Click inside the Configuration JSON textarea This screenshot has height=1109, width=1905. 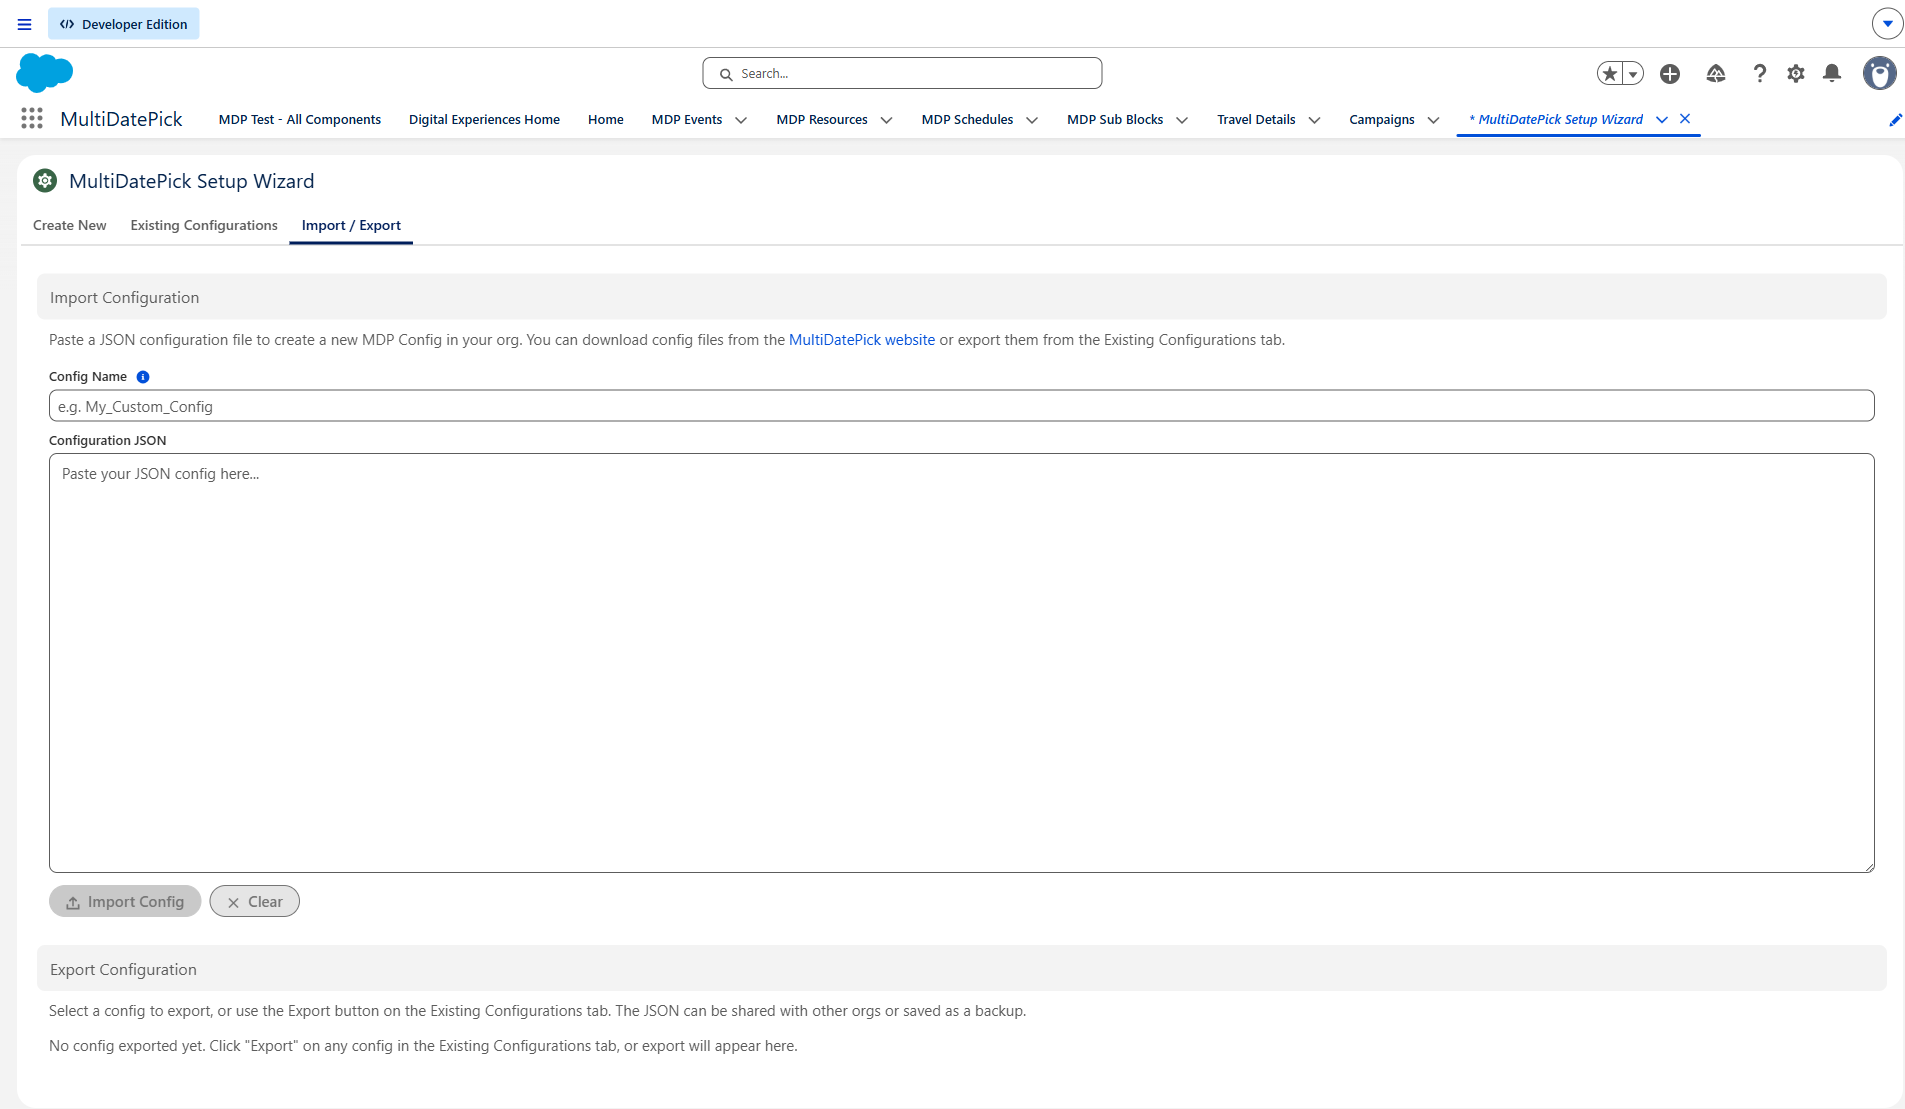click(x=961, y=663)
